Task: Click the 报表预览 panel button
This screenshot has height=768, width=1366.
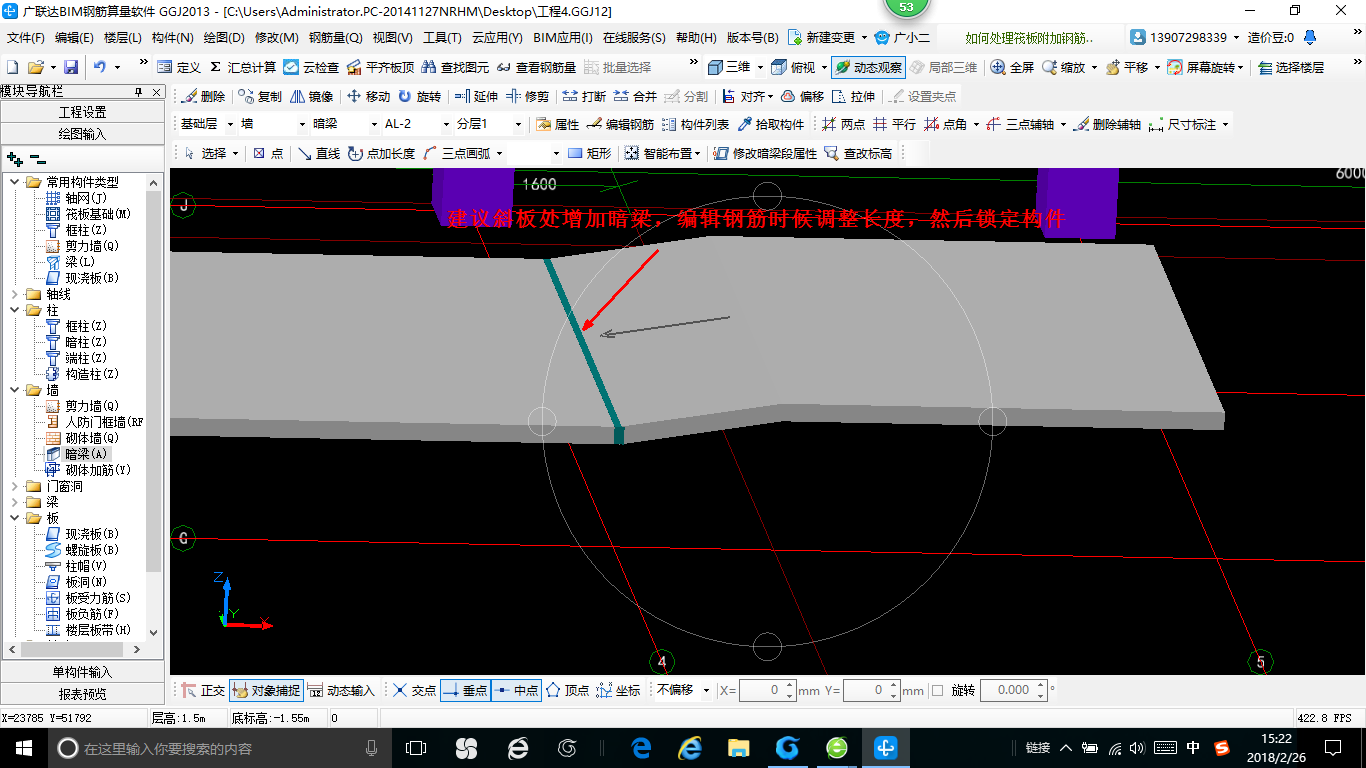Action: pos(82,693)
